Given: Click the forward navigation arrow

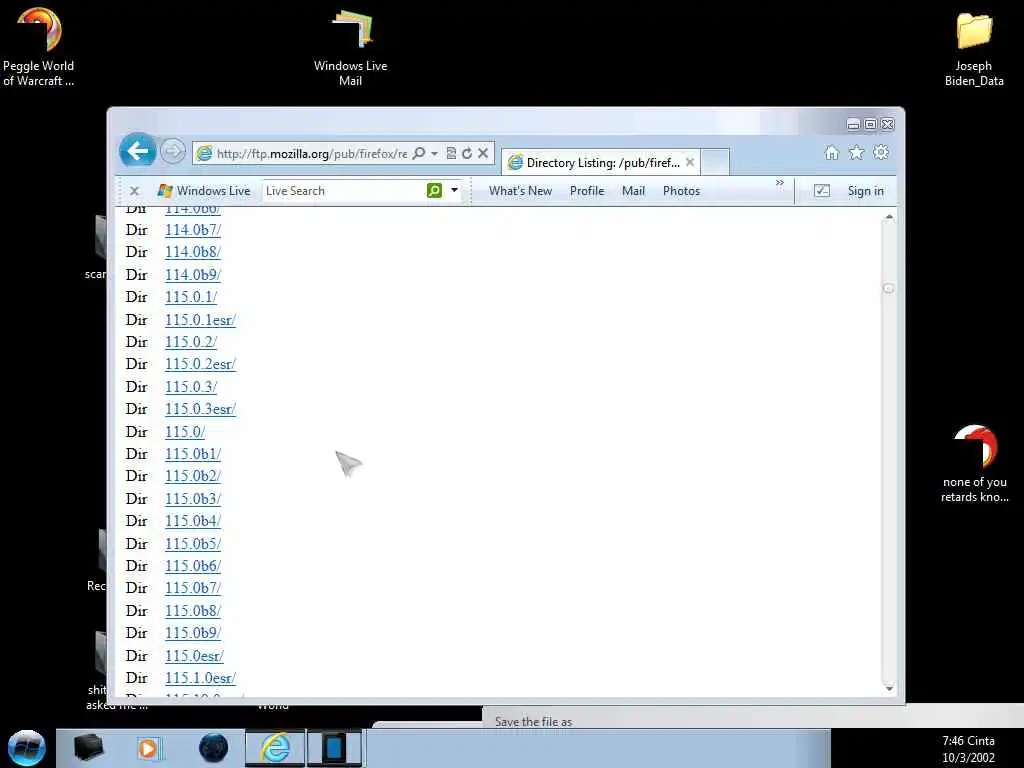Looking at the screenshot, I should [x=173, y=152].
